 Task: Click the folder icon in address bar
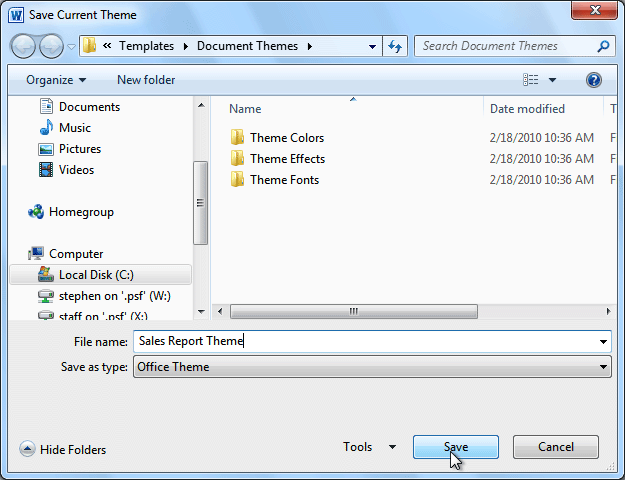tap(90, 46)
